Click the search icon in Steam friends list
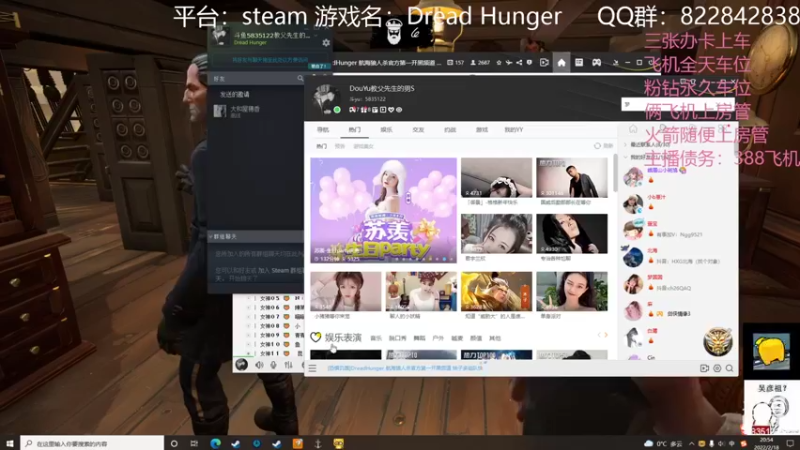 click(x=300, y=79)
